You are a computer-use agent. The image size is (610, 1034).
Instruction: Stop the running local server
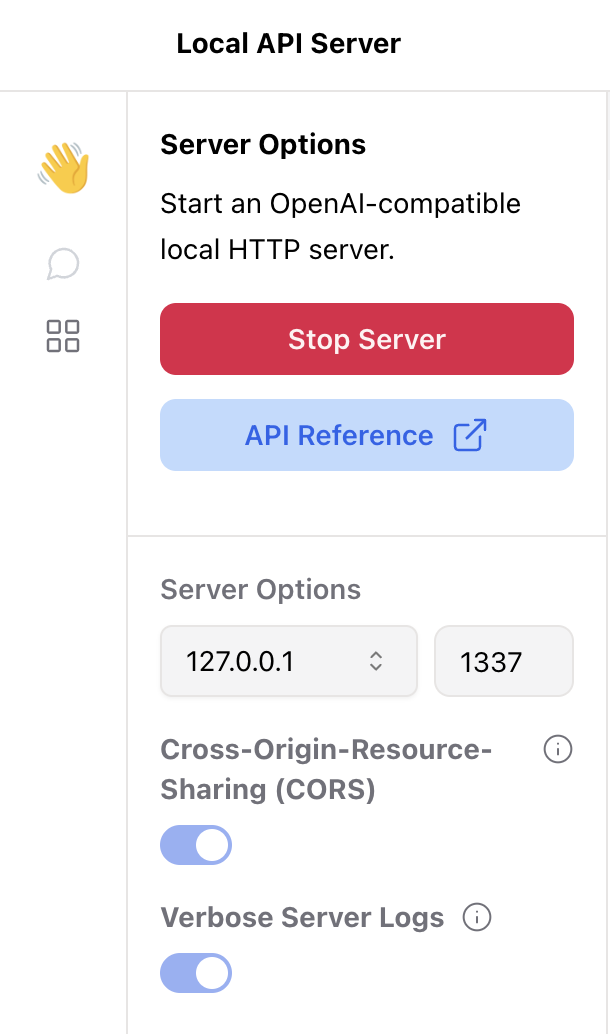(366, 339)
